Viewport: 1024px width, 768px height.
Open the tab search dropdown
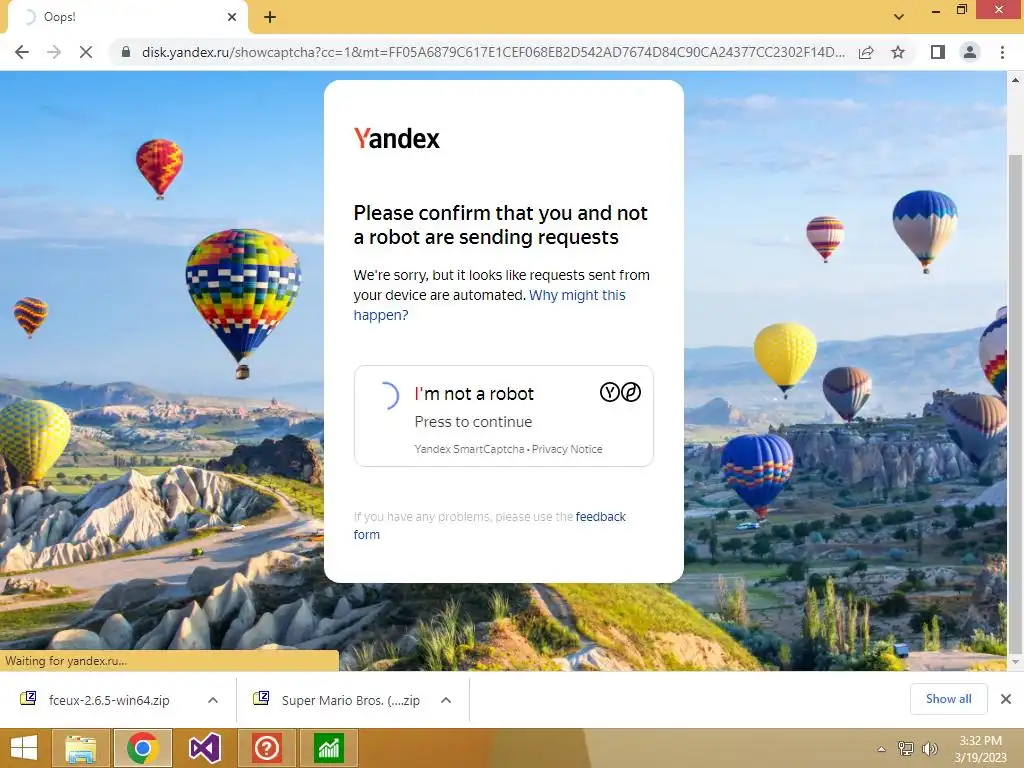[899, 16]
